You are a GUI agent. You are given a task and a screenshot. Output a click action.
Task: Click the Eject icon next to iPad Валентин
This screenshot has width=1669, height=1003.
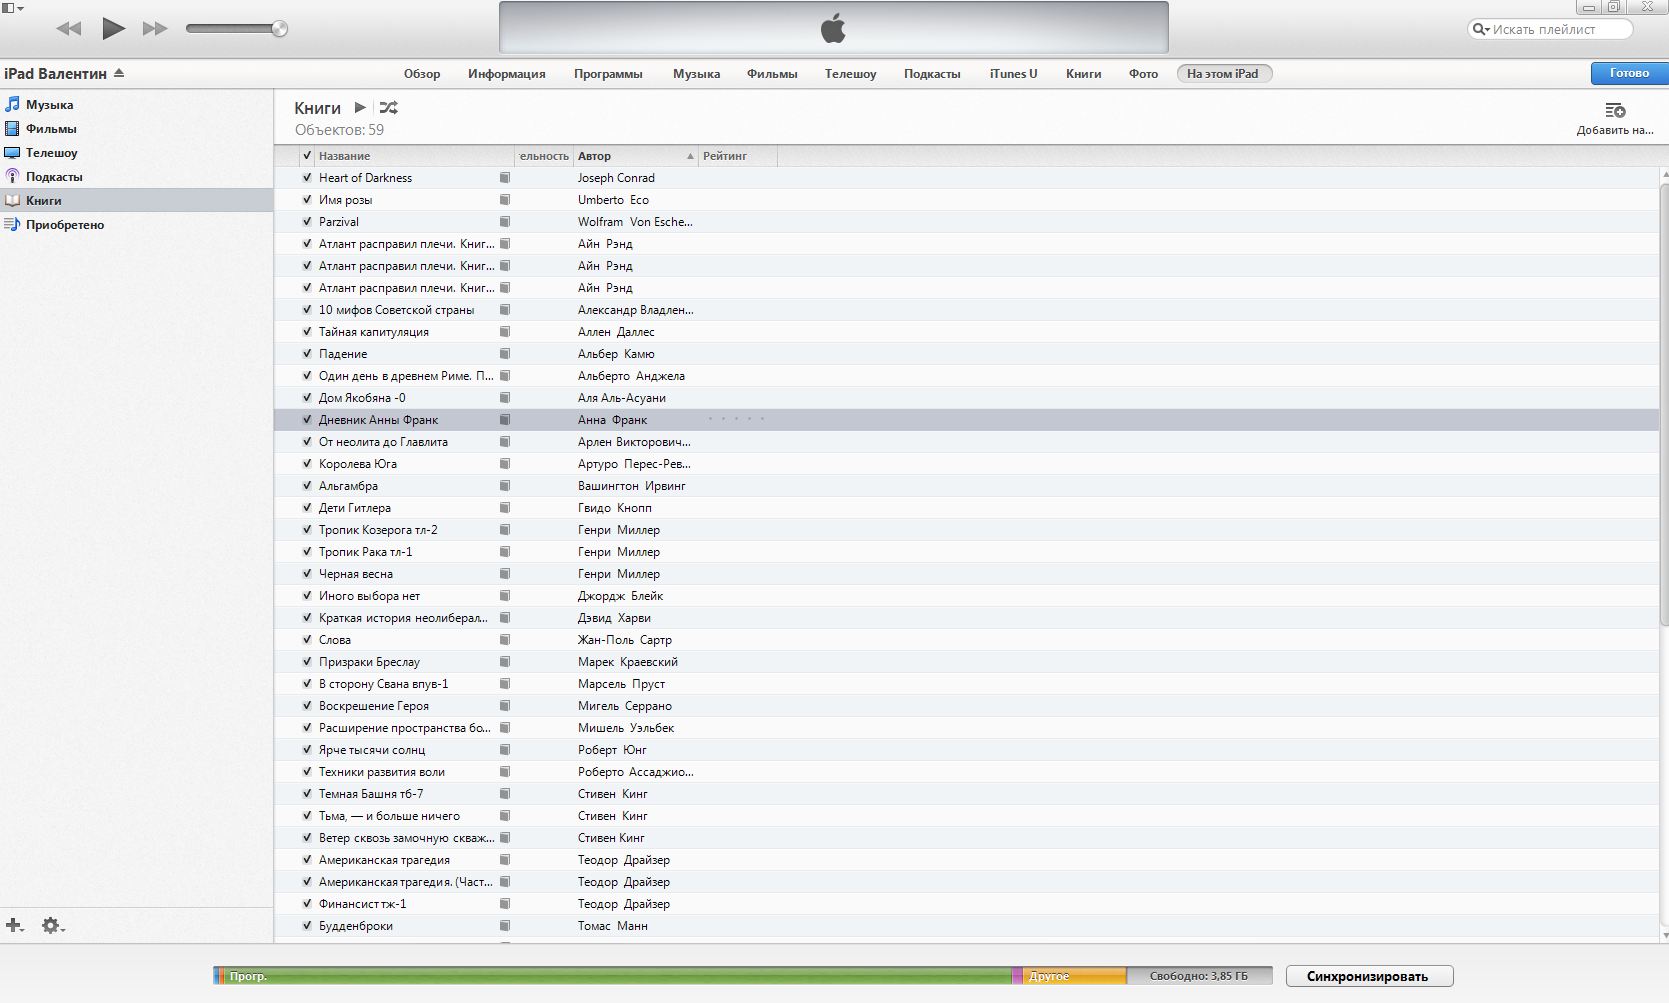pyautogui.click(x=119, y=73)
